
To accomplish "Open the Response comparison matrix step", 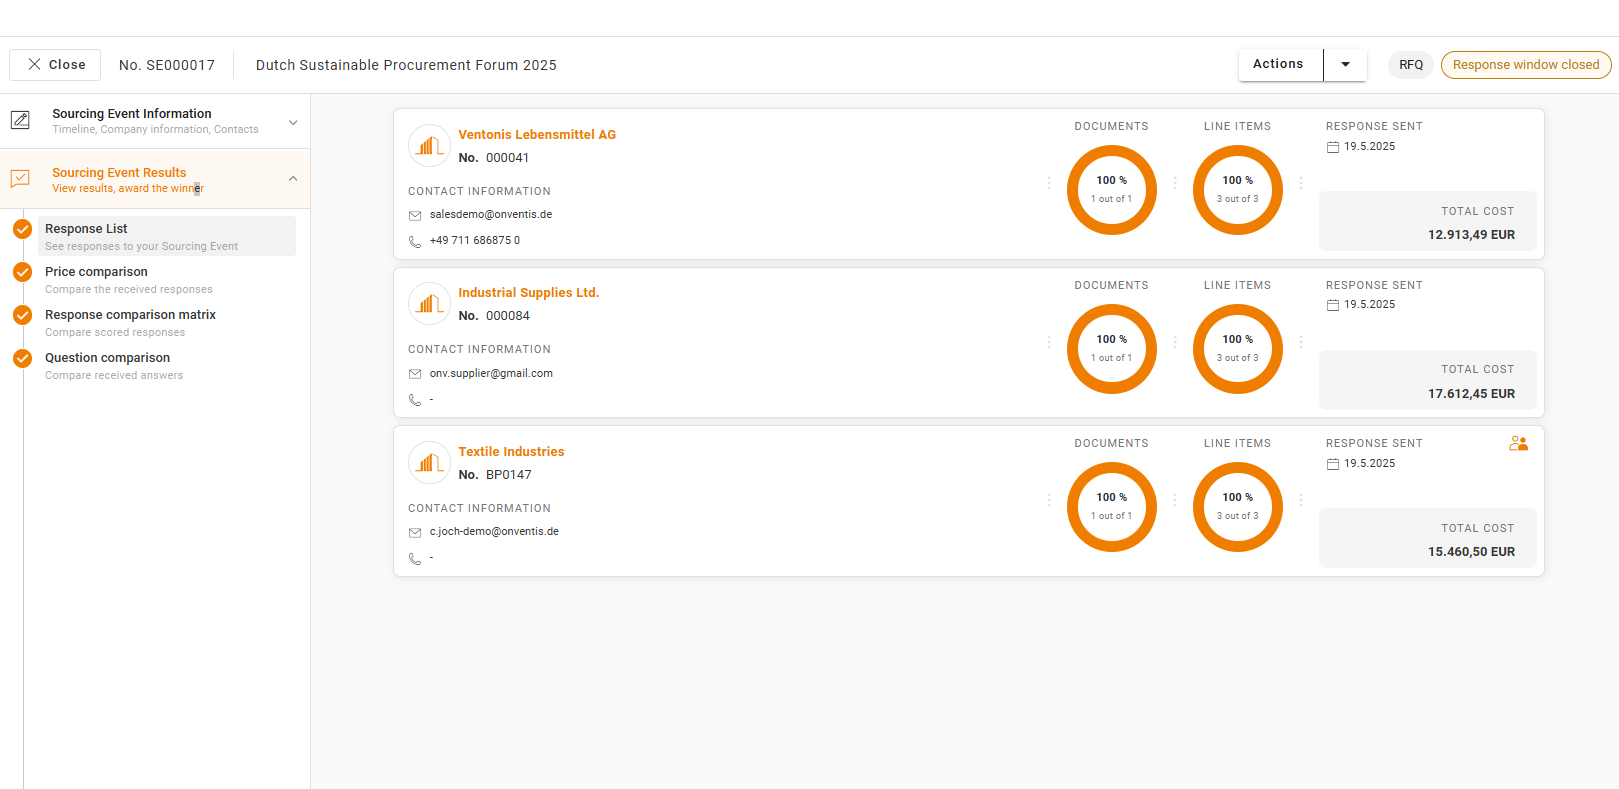I will click(130, 315).
